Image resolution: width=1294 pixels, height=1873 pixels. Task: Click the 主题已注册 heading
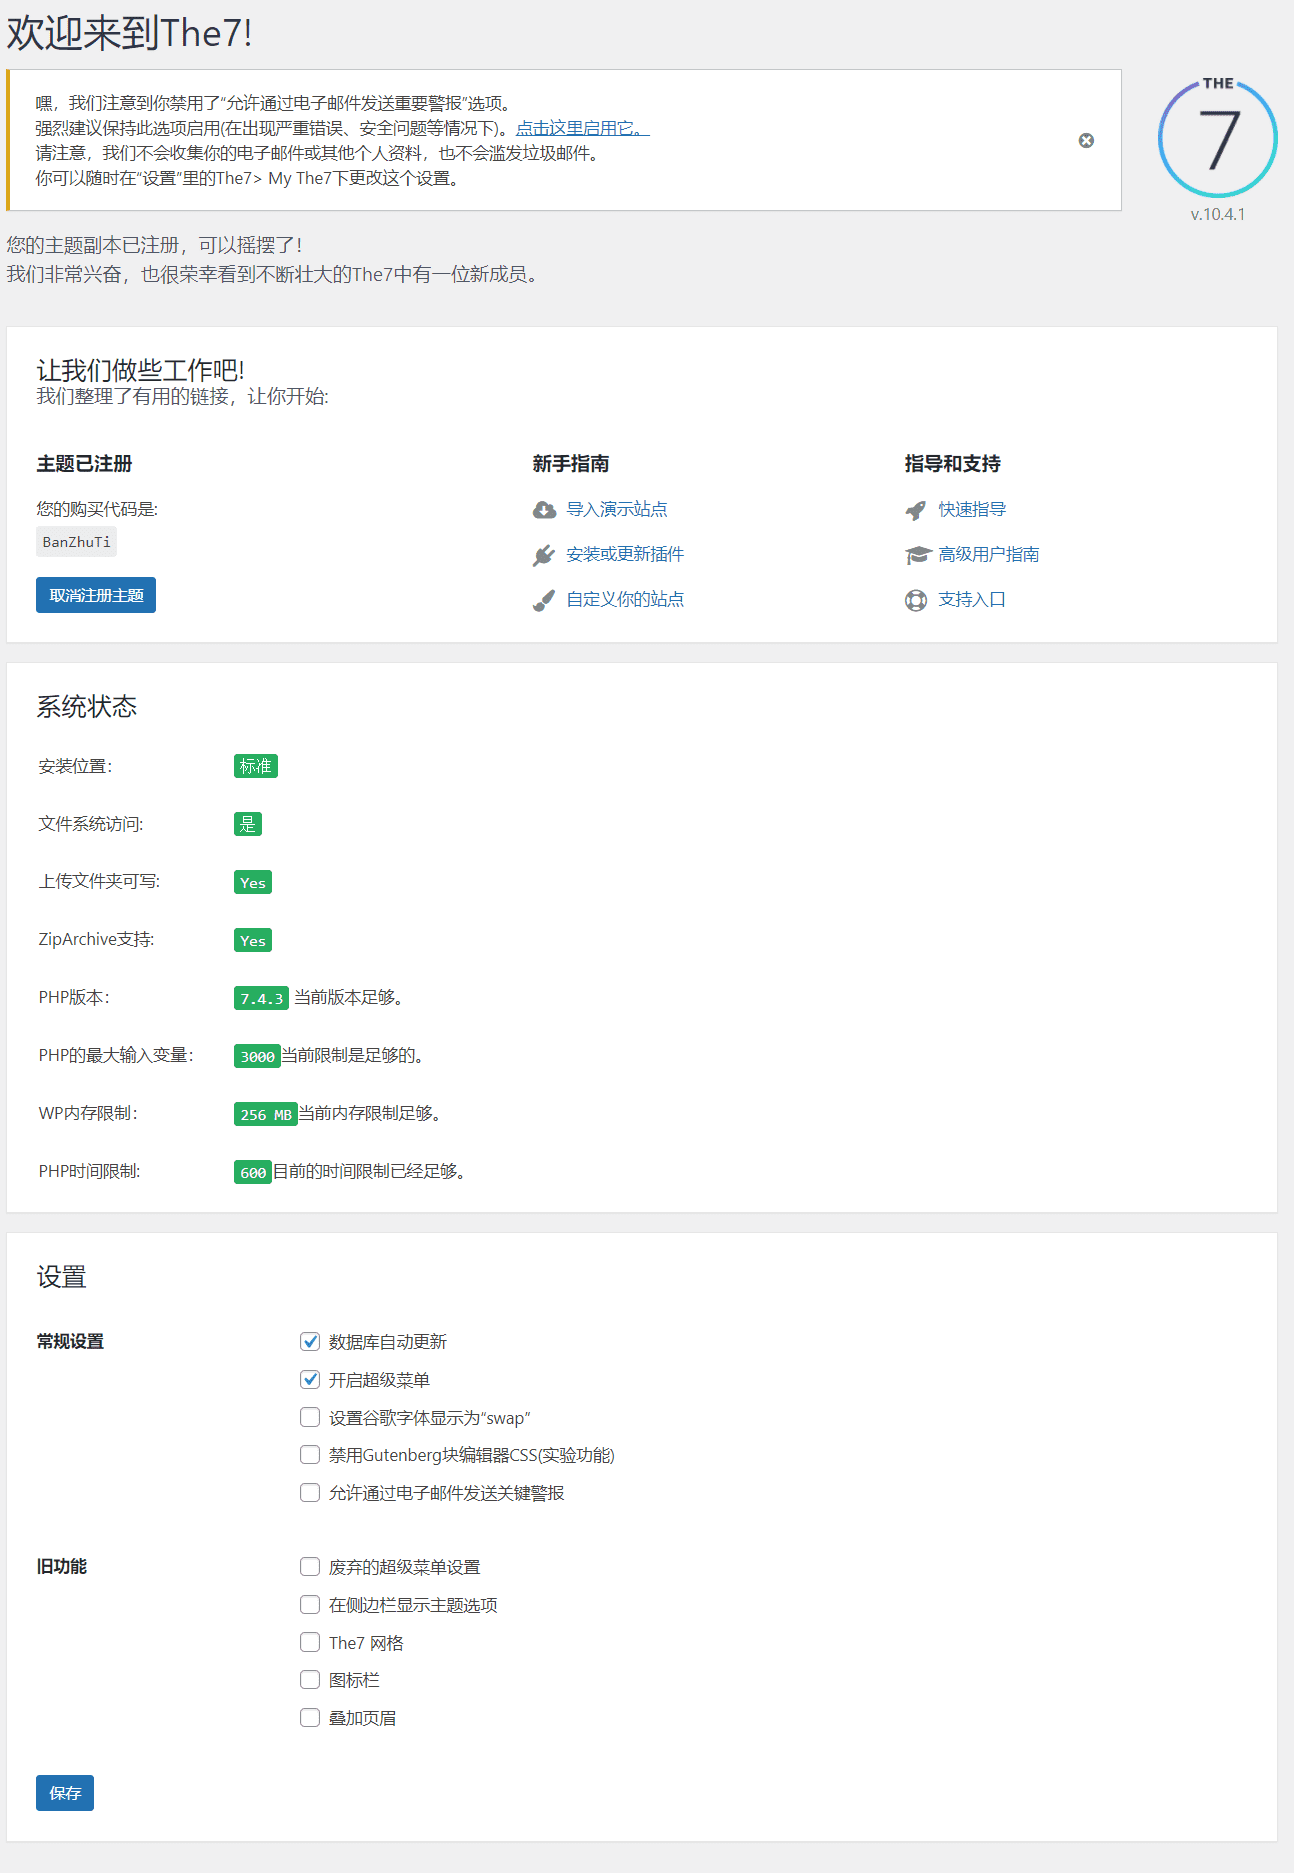tap(85, 463)
